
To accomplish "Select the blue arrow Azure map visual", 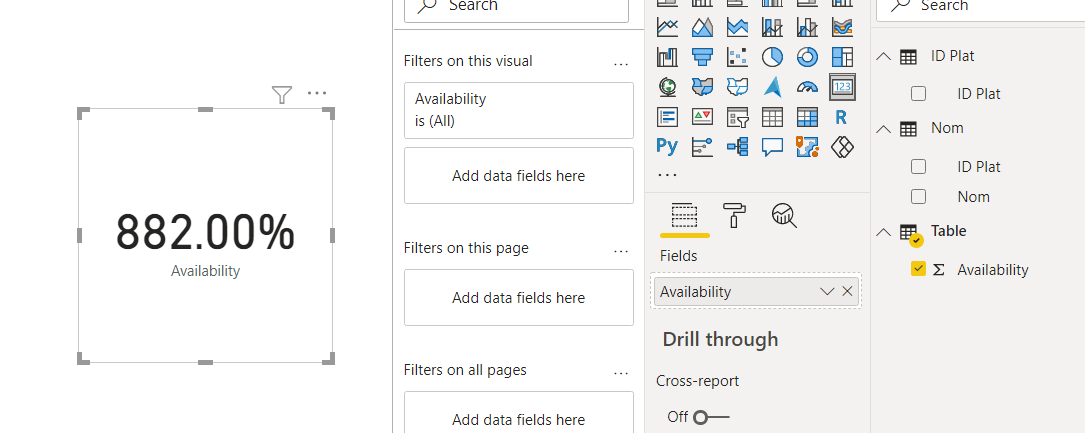I will [x=772, y=86].
